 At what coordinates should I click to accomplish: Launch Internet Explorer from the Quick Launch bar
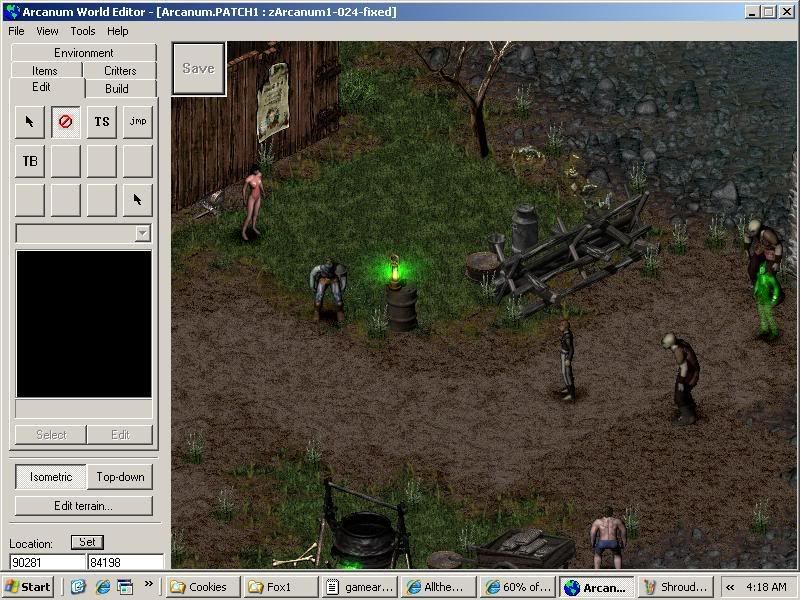103,587
